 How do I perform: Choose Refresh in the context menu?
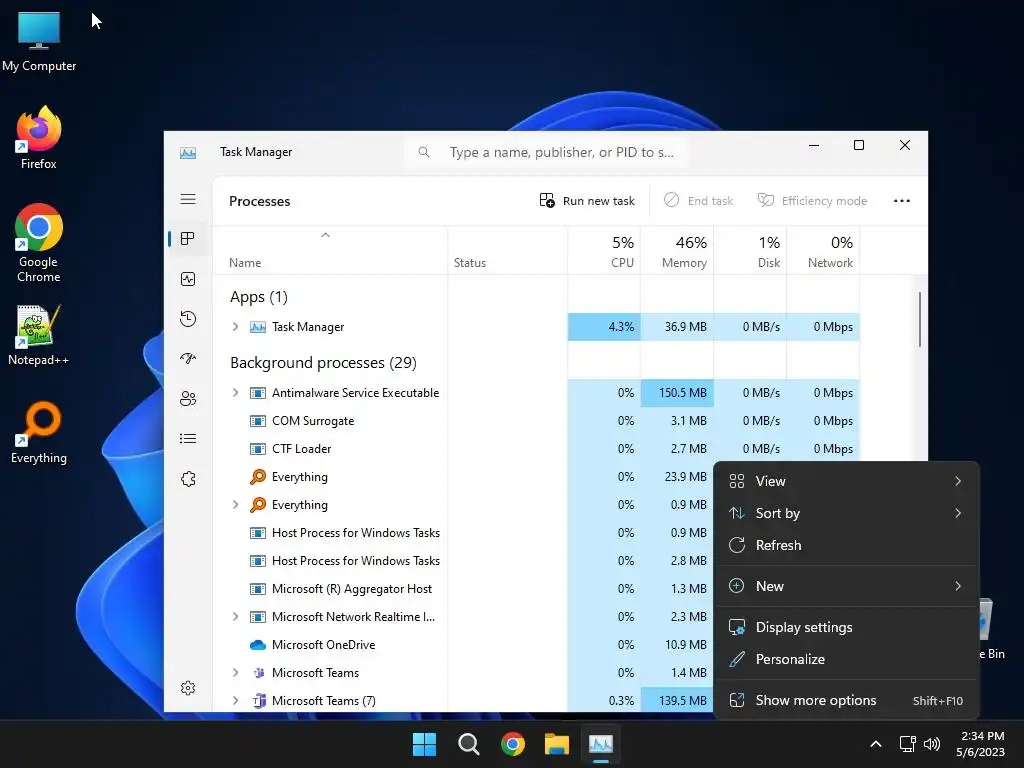[846, 545]
